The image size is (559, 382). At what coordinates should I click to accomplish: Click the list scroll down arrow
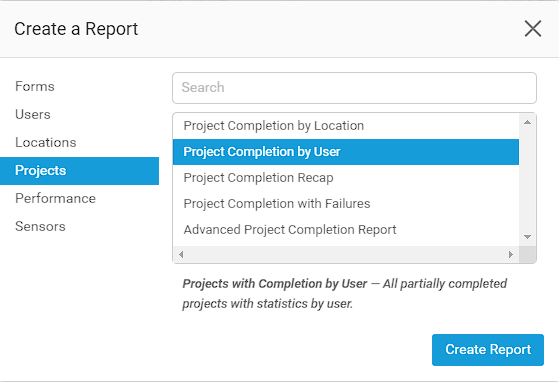[528, 237]
